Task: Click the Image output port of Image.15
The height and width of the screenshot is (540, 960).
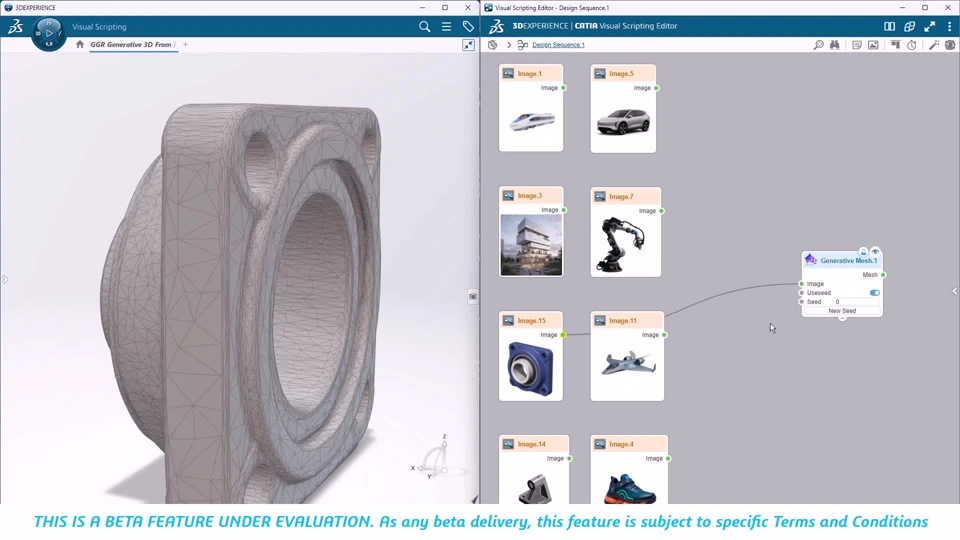Action: click(563, 335)
